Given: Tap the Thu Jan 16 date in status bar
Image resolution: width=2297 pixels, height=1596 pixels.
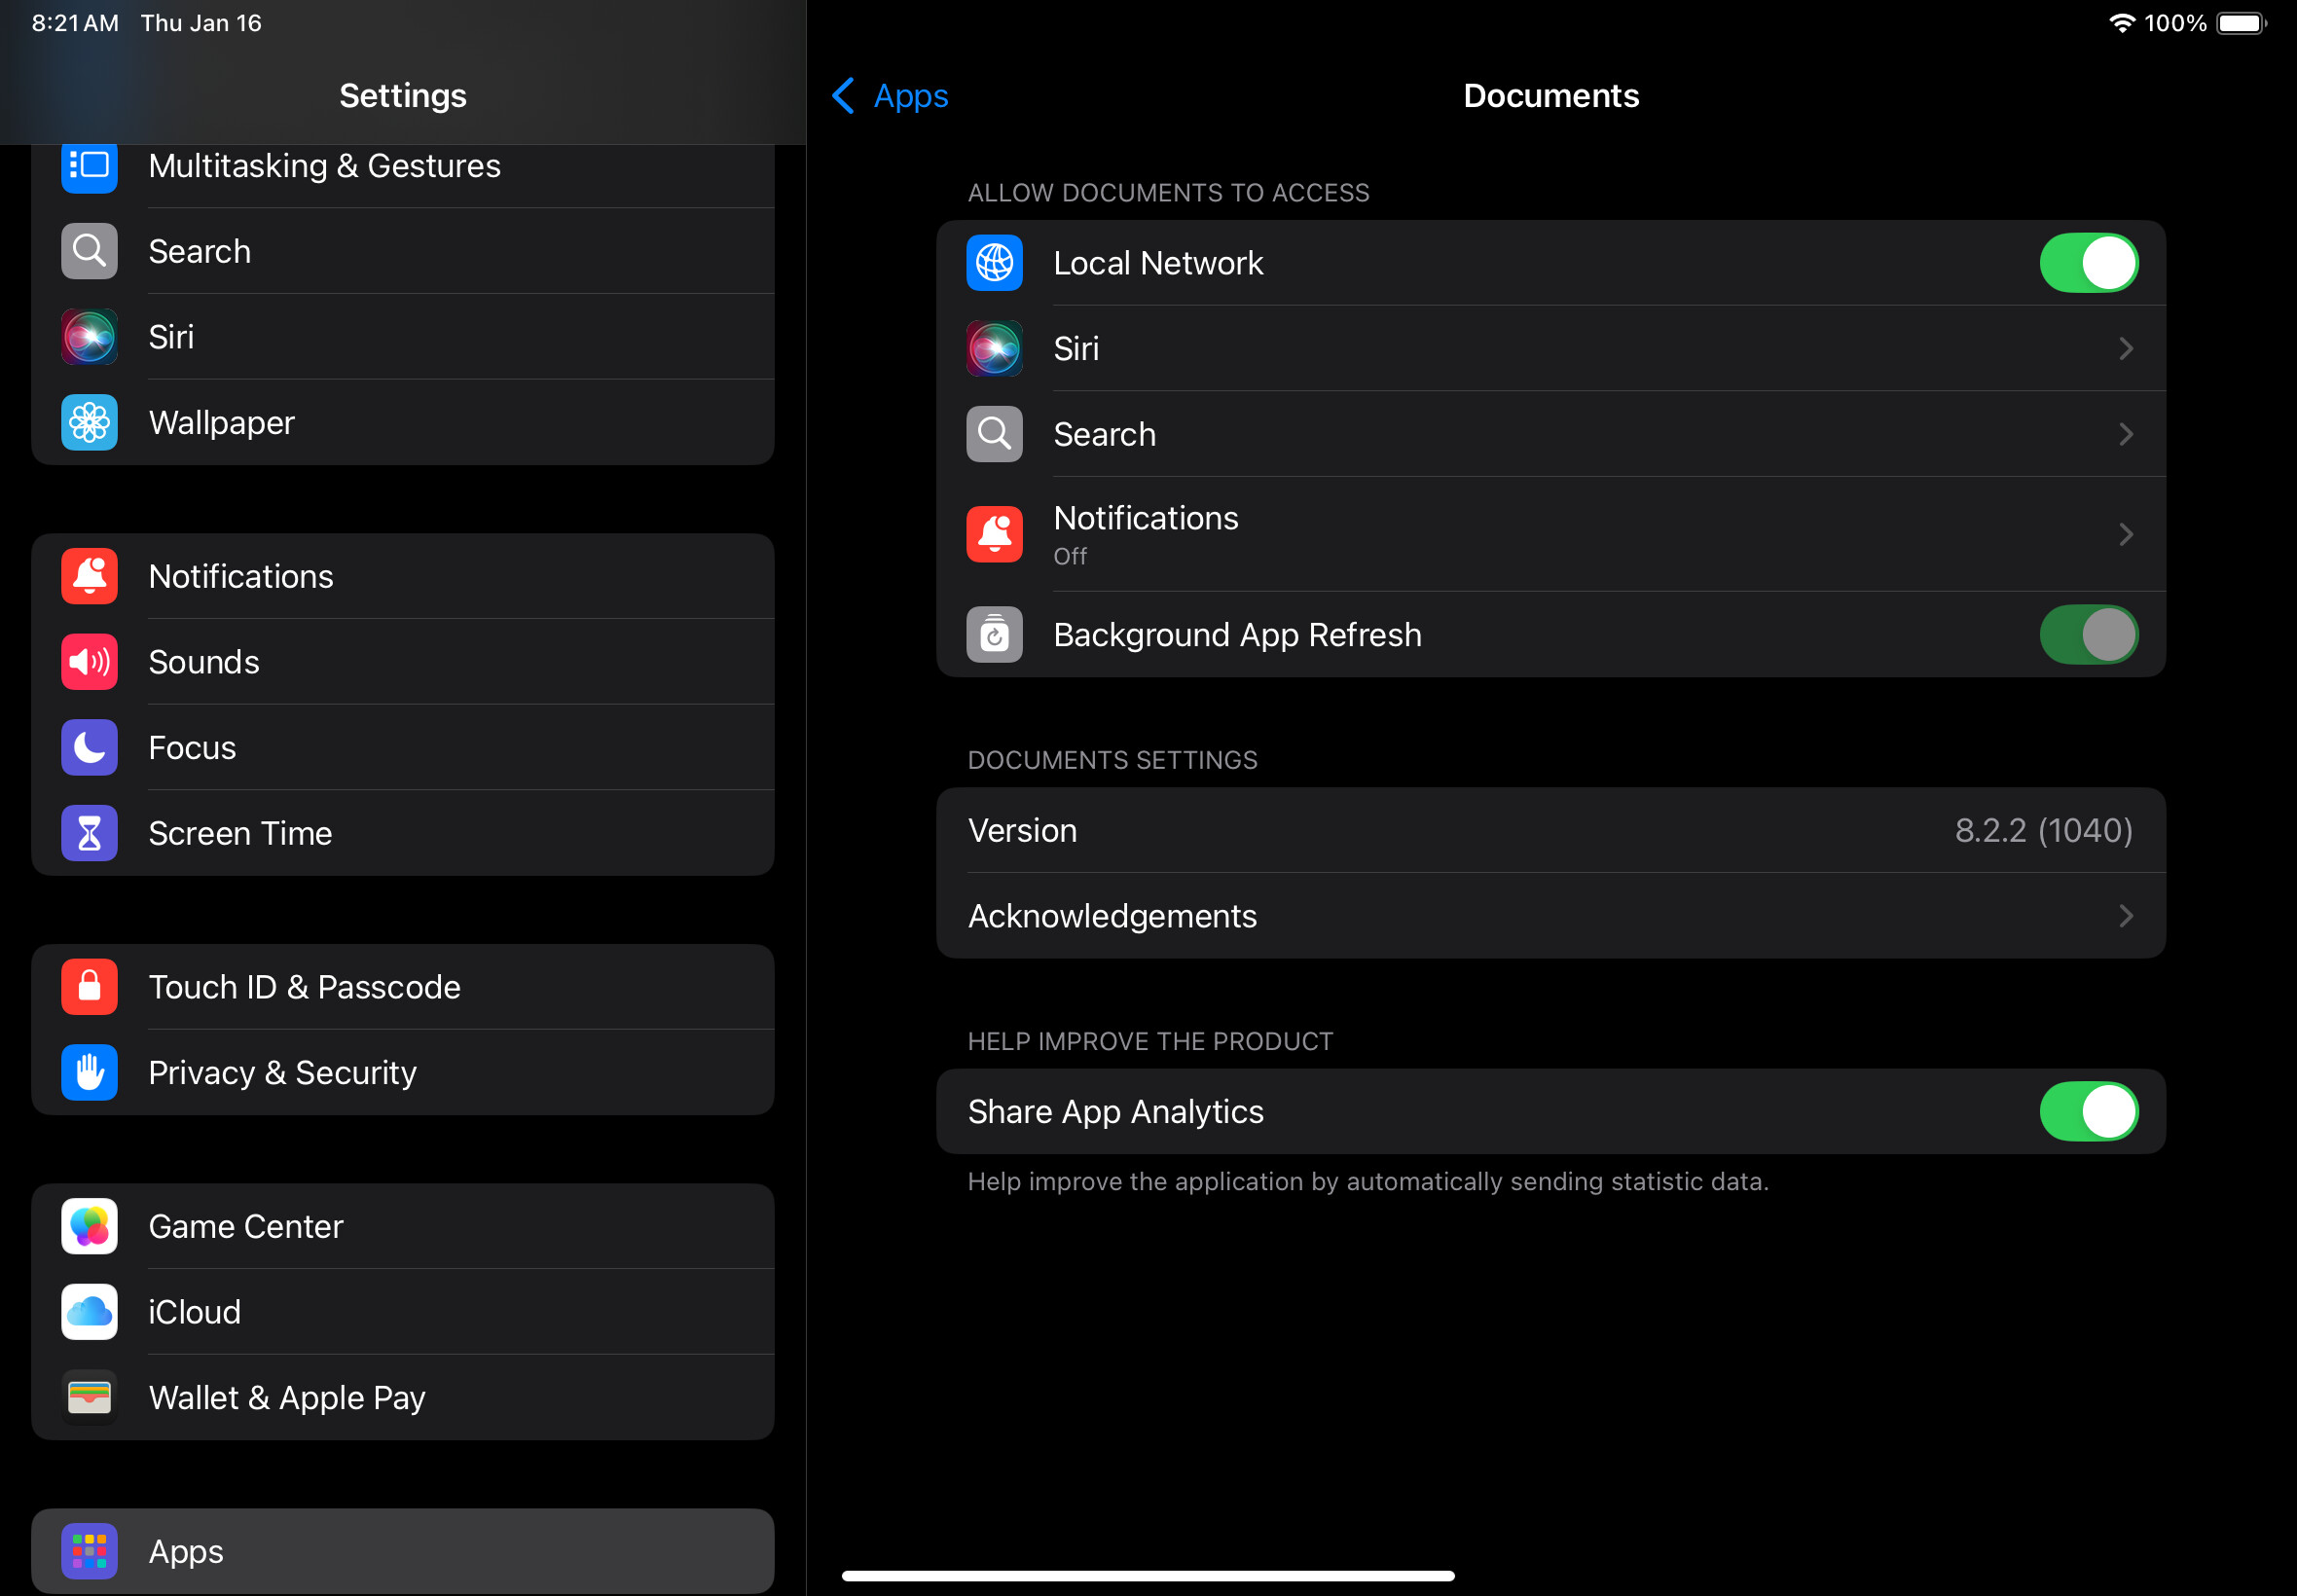Looking at the screenshot, I should [x=201, y=23].
